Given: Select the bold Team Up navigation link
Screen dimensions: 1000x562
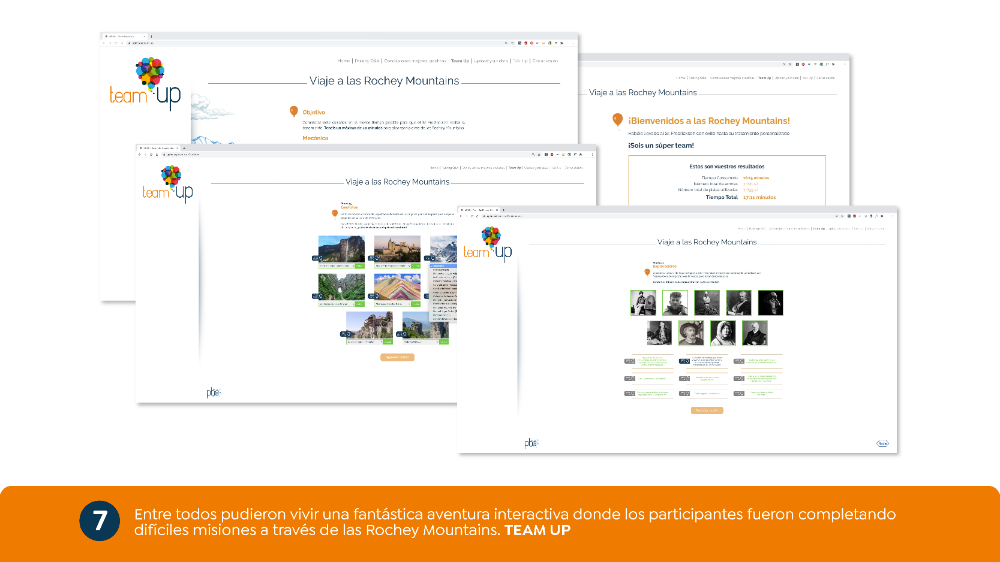Looking at the screenshot, I should tap(459, 61).
